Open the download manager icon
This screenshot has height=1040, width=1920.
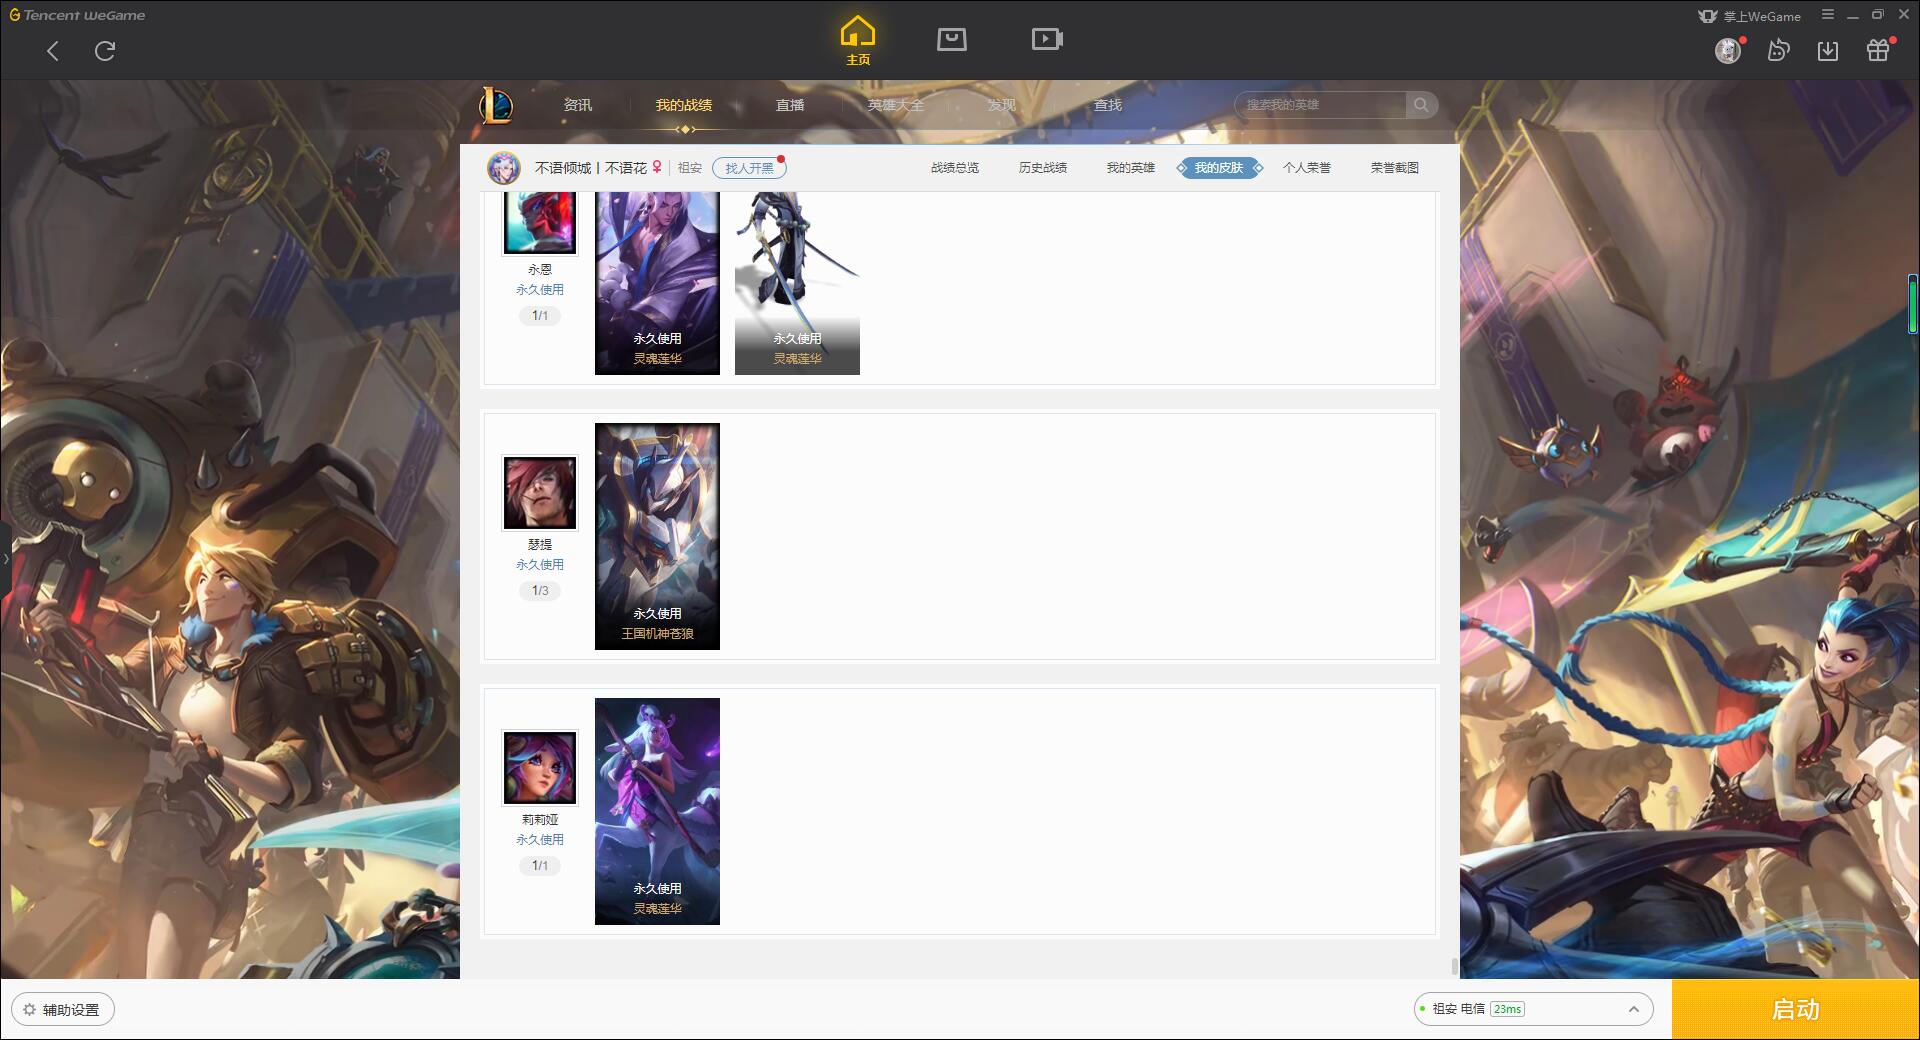coord(1828,51)
